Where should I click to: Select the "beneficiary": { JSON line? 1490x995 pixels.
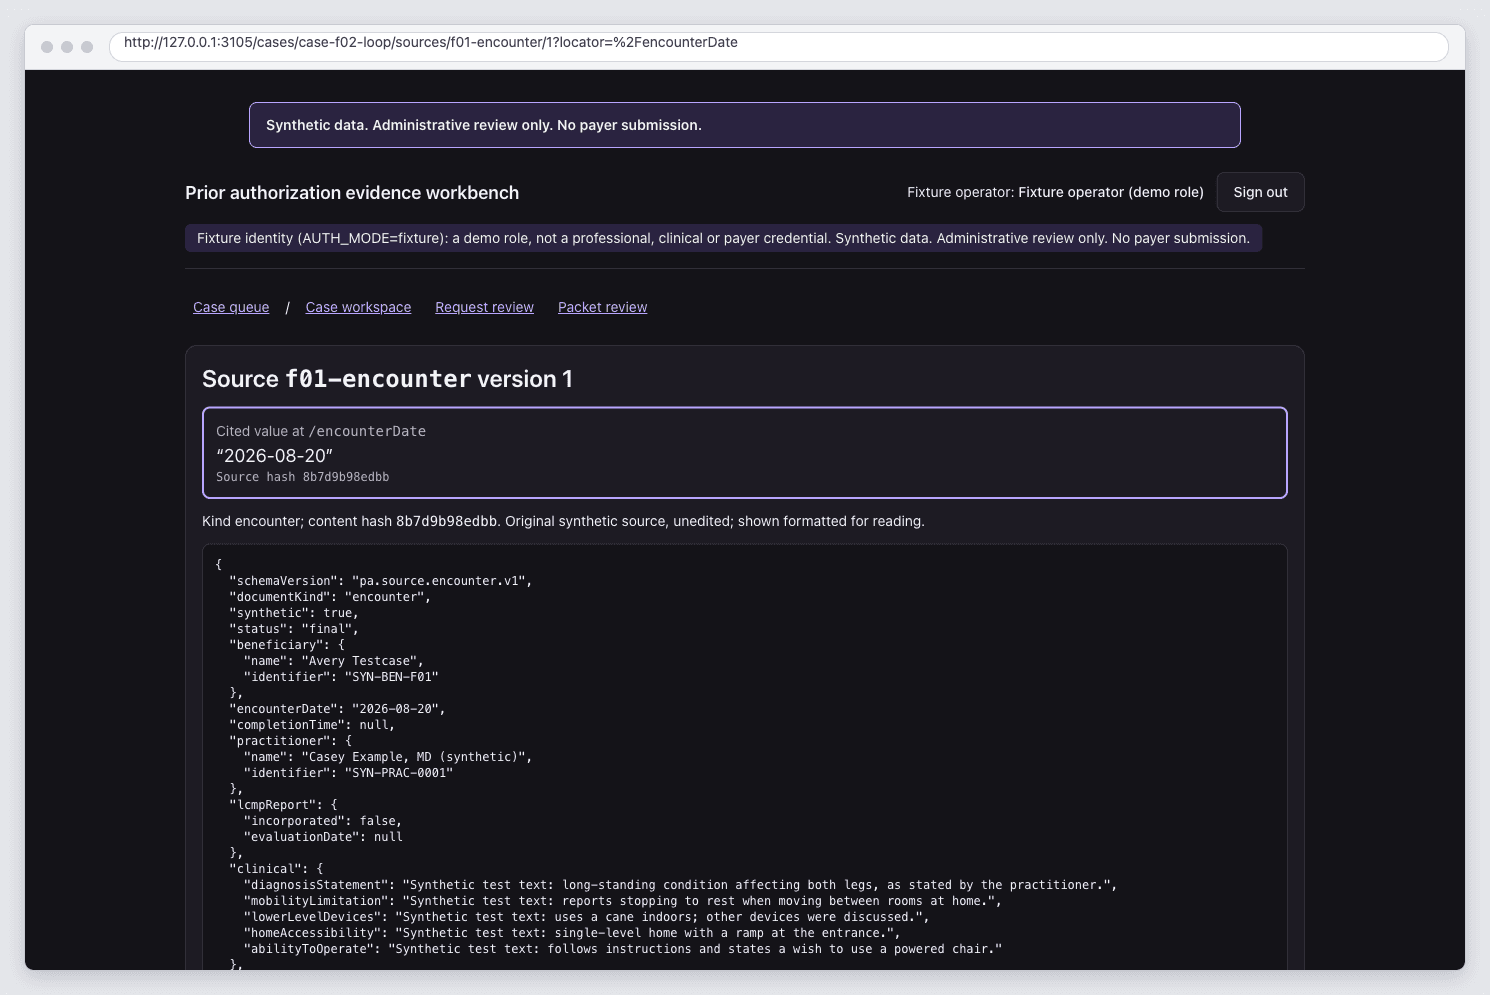click(287, 645)
